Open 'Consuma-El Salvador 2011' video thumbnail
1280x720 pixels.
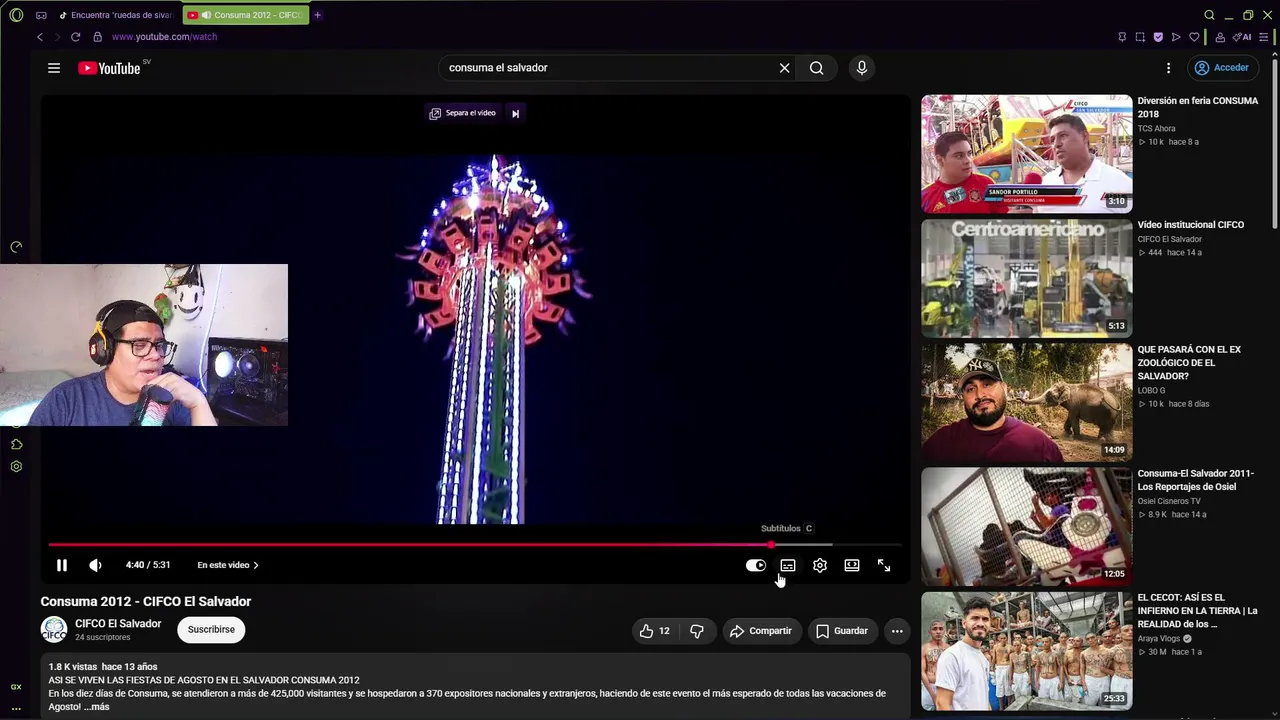[1027, 527]
